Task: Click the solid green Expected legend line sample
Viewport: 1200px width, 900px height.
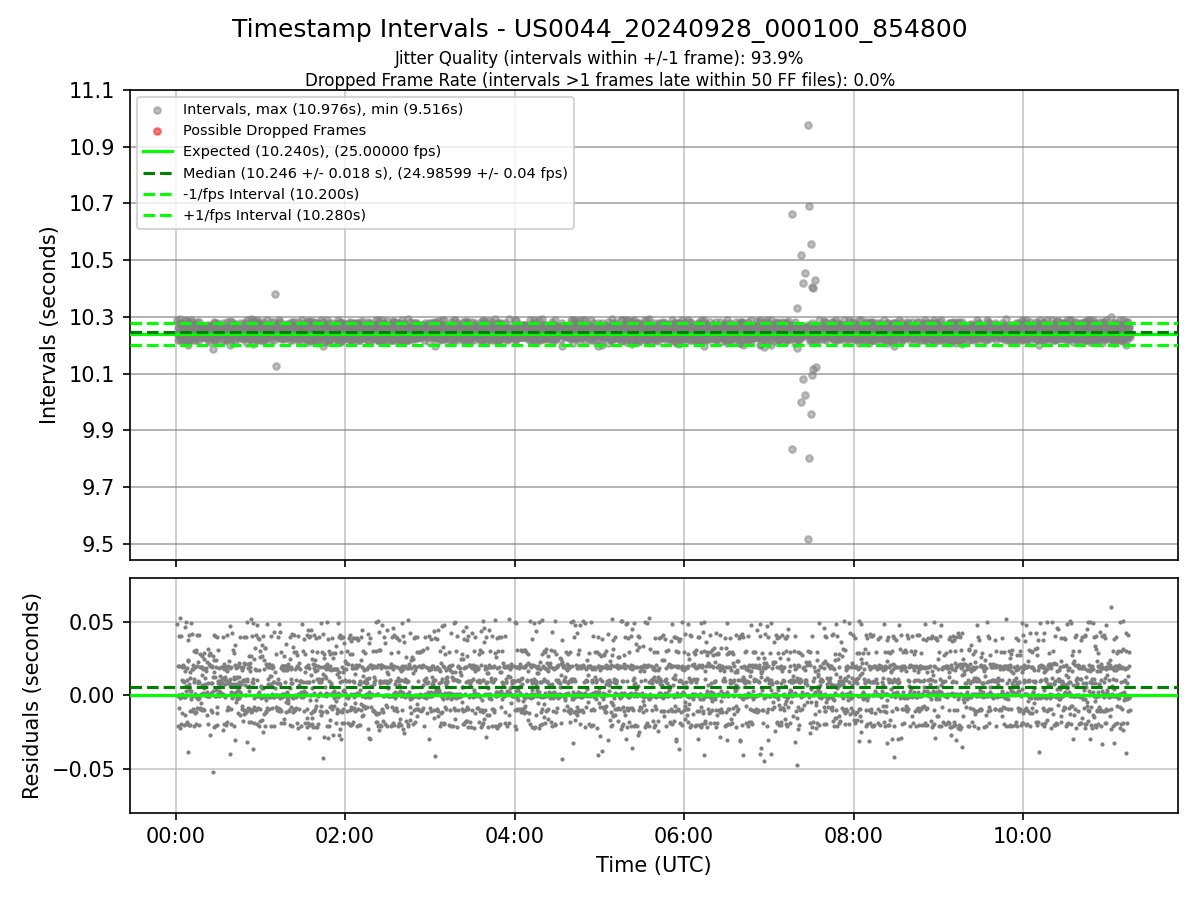Action: [x=157, y=152]
